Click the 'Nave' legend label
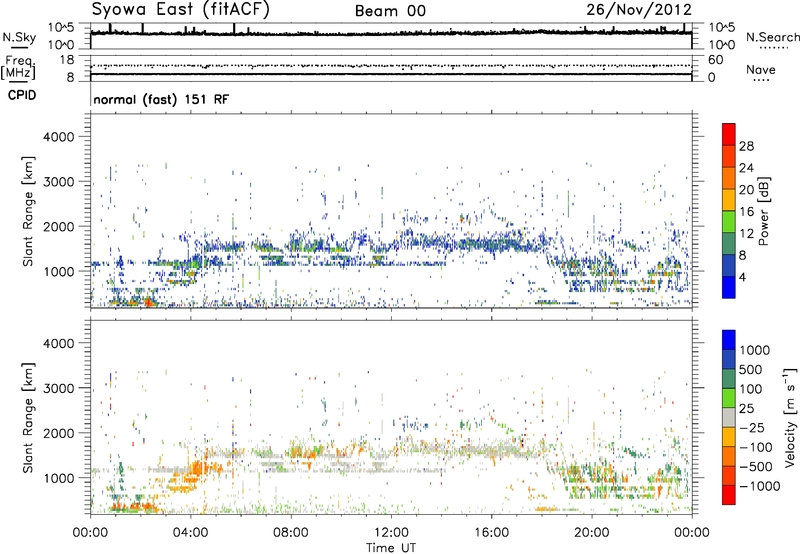The image size is (800, 554). [761, 70]
